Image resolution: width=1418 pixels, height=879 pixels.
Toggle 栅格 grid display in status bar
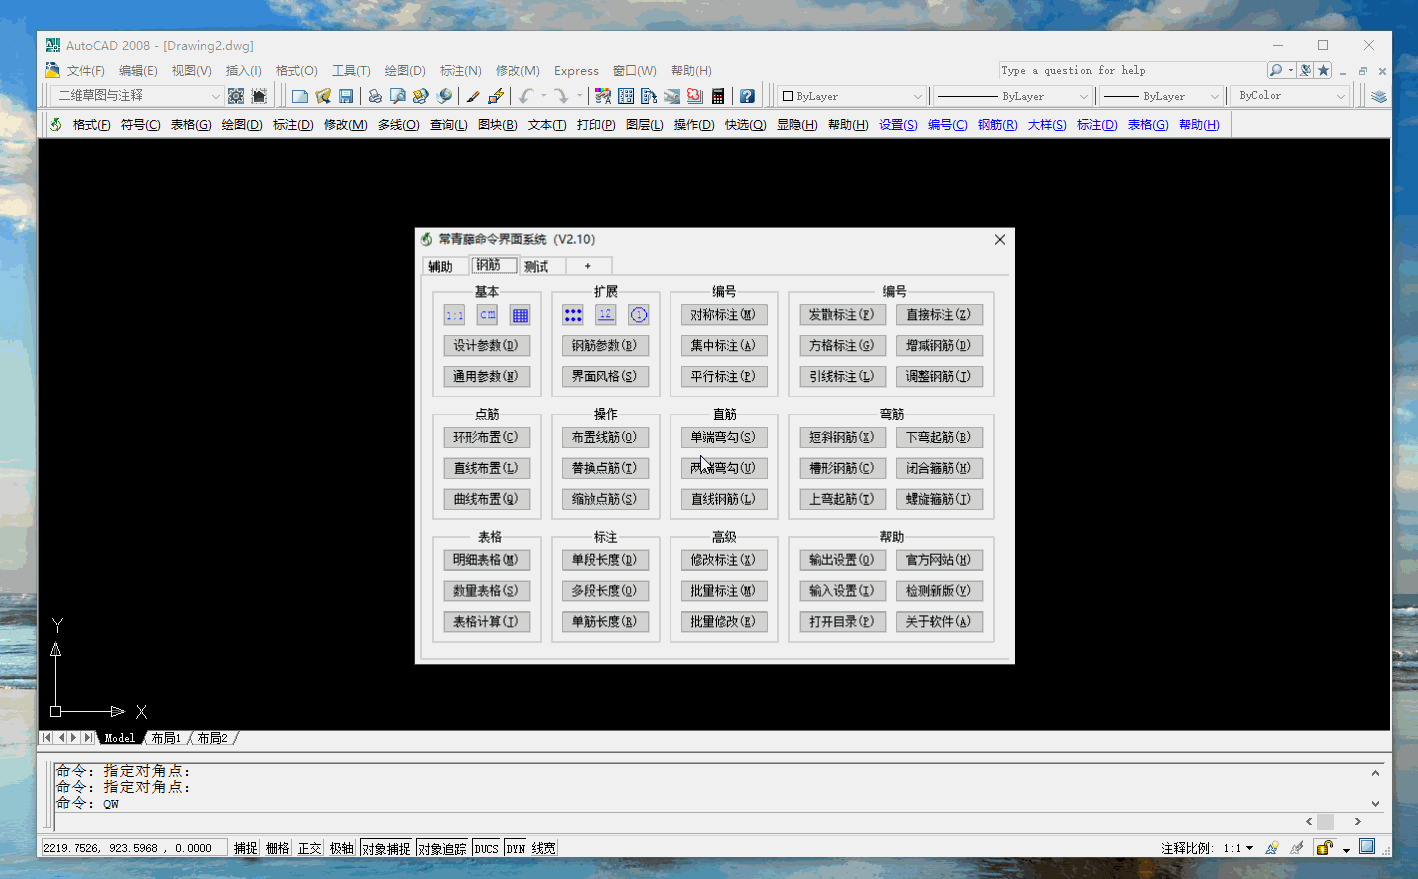278,848
